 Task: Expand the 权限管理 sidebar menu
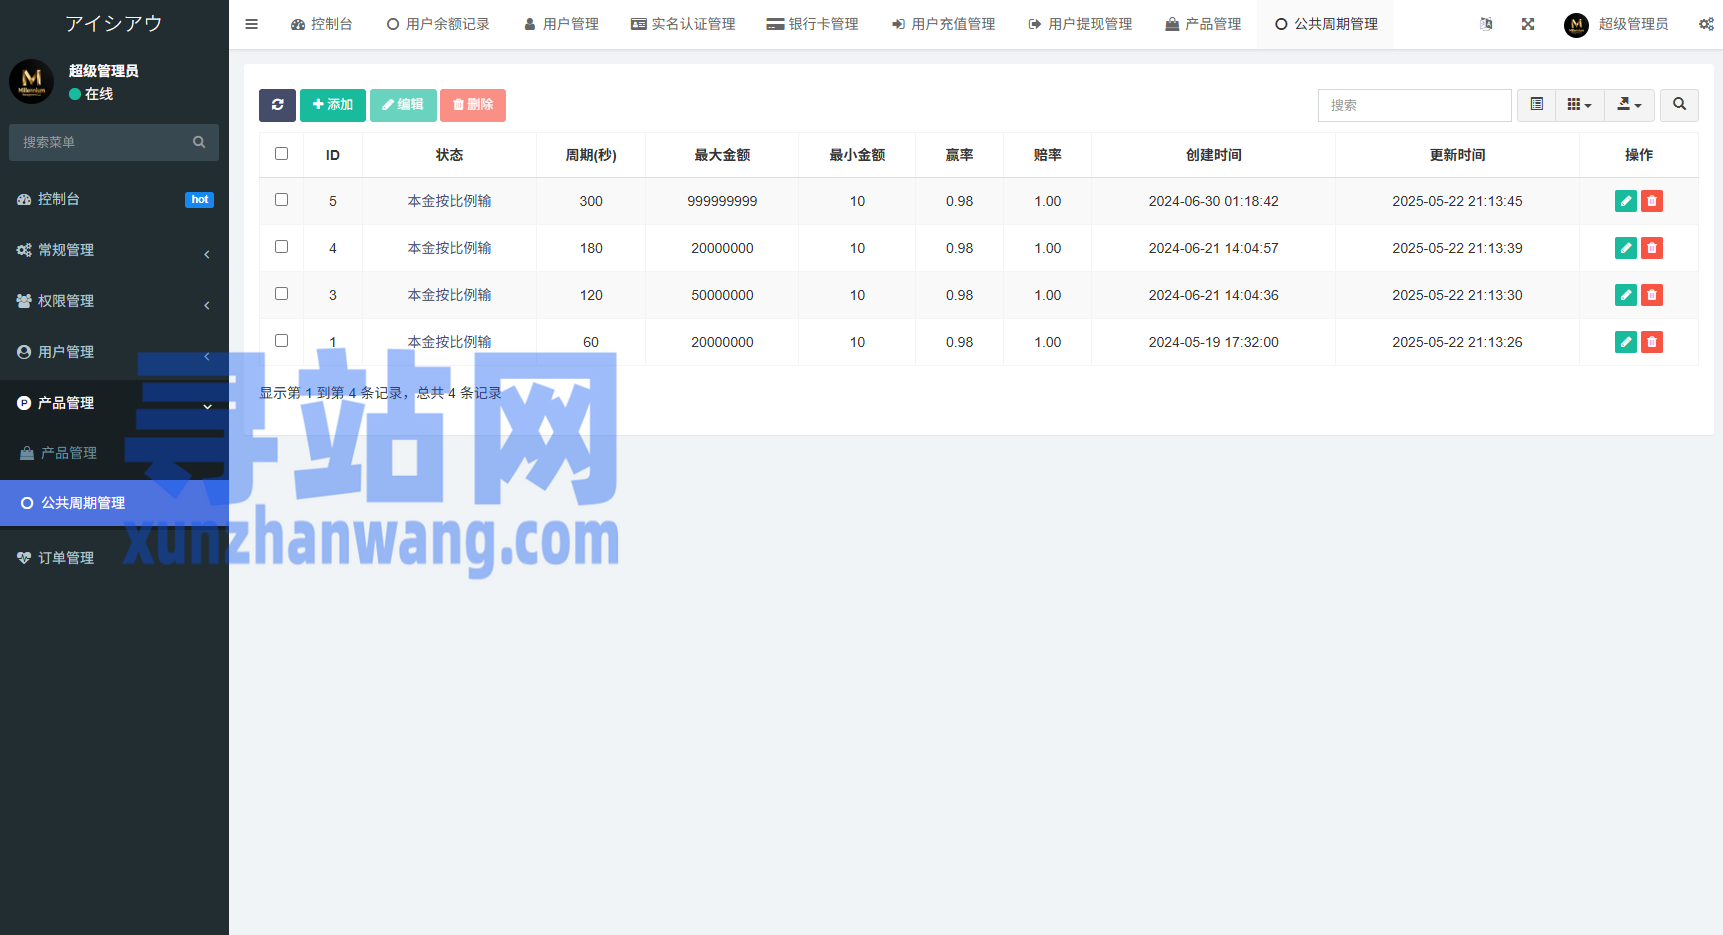[114, 301]
